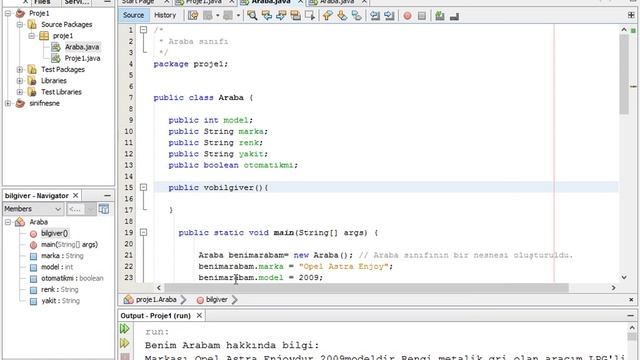The width and height of the screenshot is (640, 360).
Task: Click the bilgiver method icon in breadcrumb bar
Action: coord(200,300)
